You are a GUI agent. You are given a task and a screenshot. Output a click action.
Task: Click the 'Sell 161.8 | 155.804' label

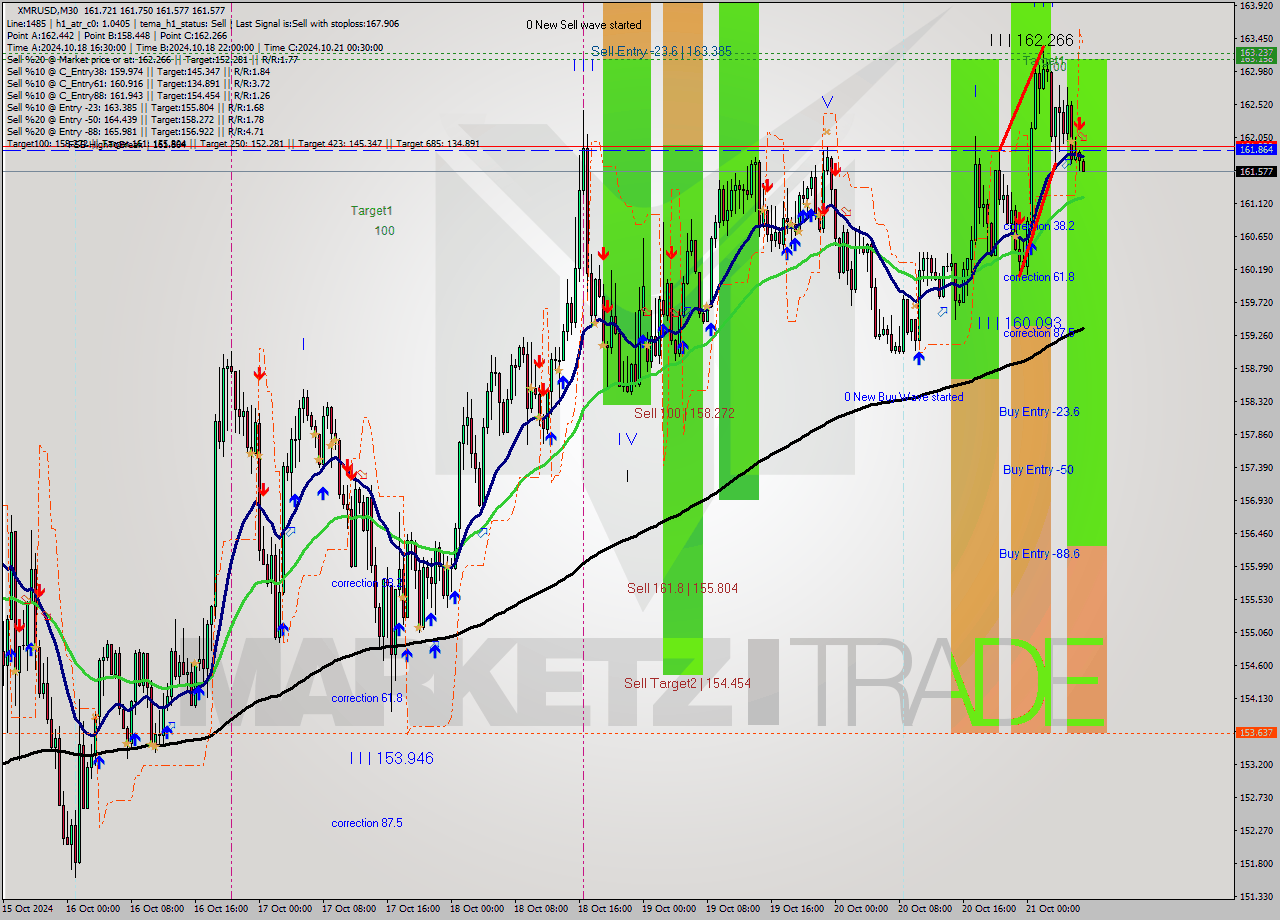click(682, 588)
